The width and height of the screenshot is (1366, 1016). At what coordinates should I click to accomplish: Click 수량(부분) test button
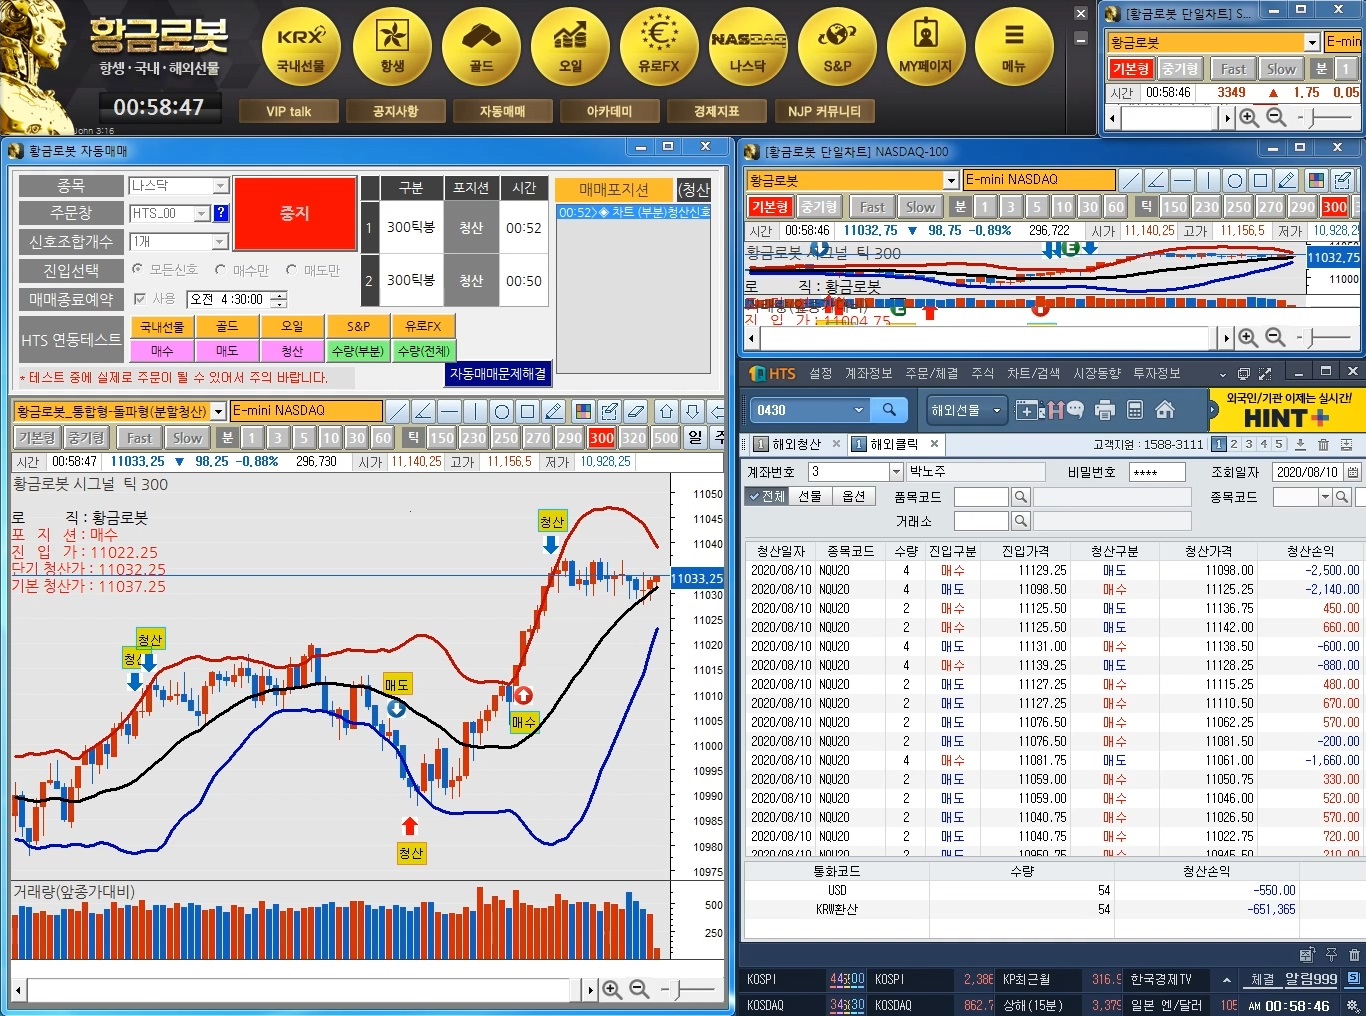(358, 351)
